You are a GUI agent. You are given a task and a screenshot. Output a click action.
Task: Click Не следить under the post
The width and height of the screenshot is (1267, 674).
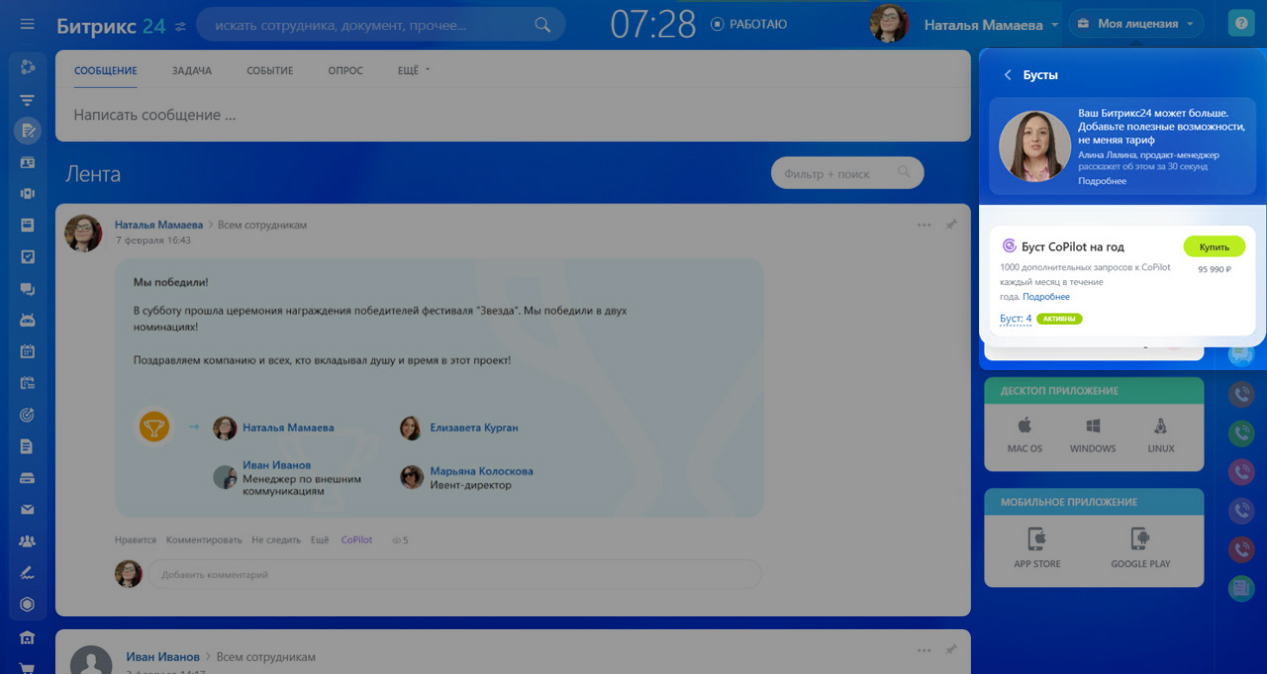[x=276, y=540]
